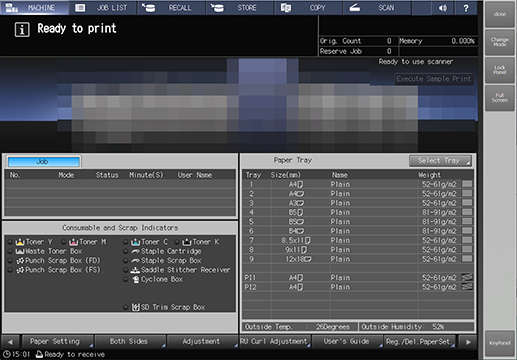Click the Staple Cartridge status light
517x360 pixels.
click(126, 251)
